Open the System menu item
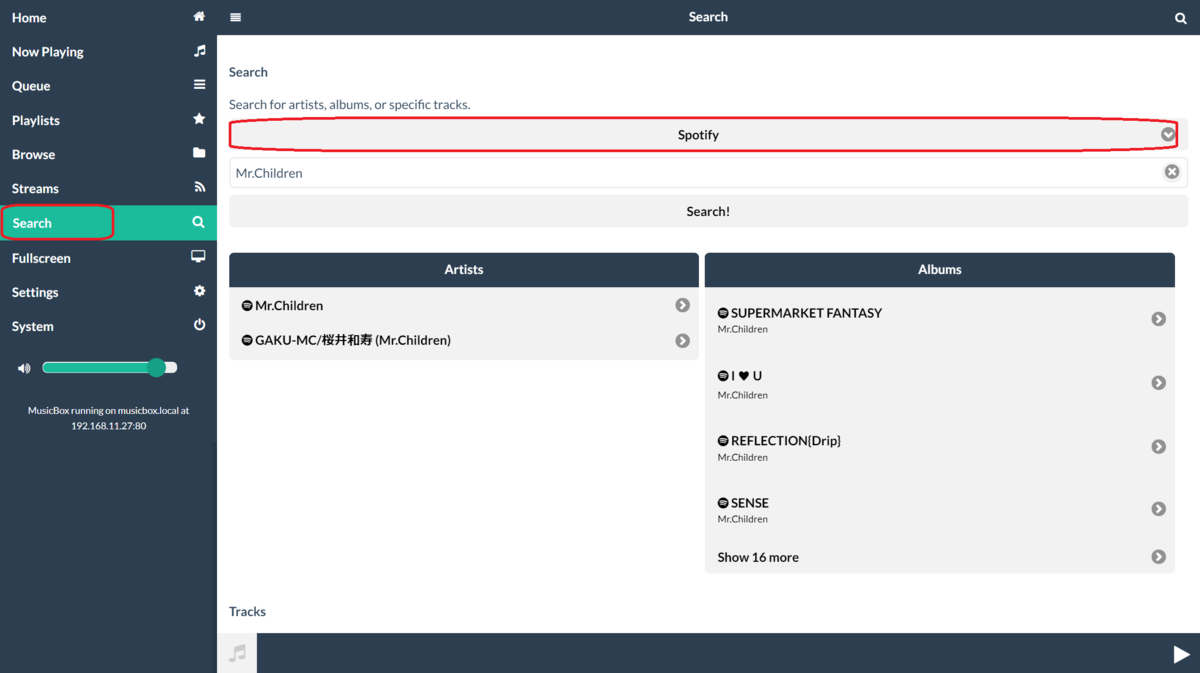 tap(108, 326)
